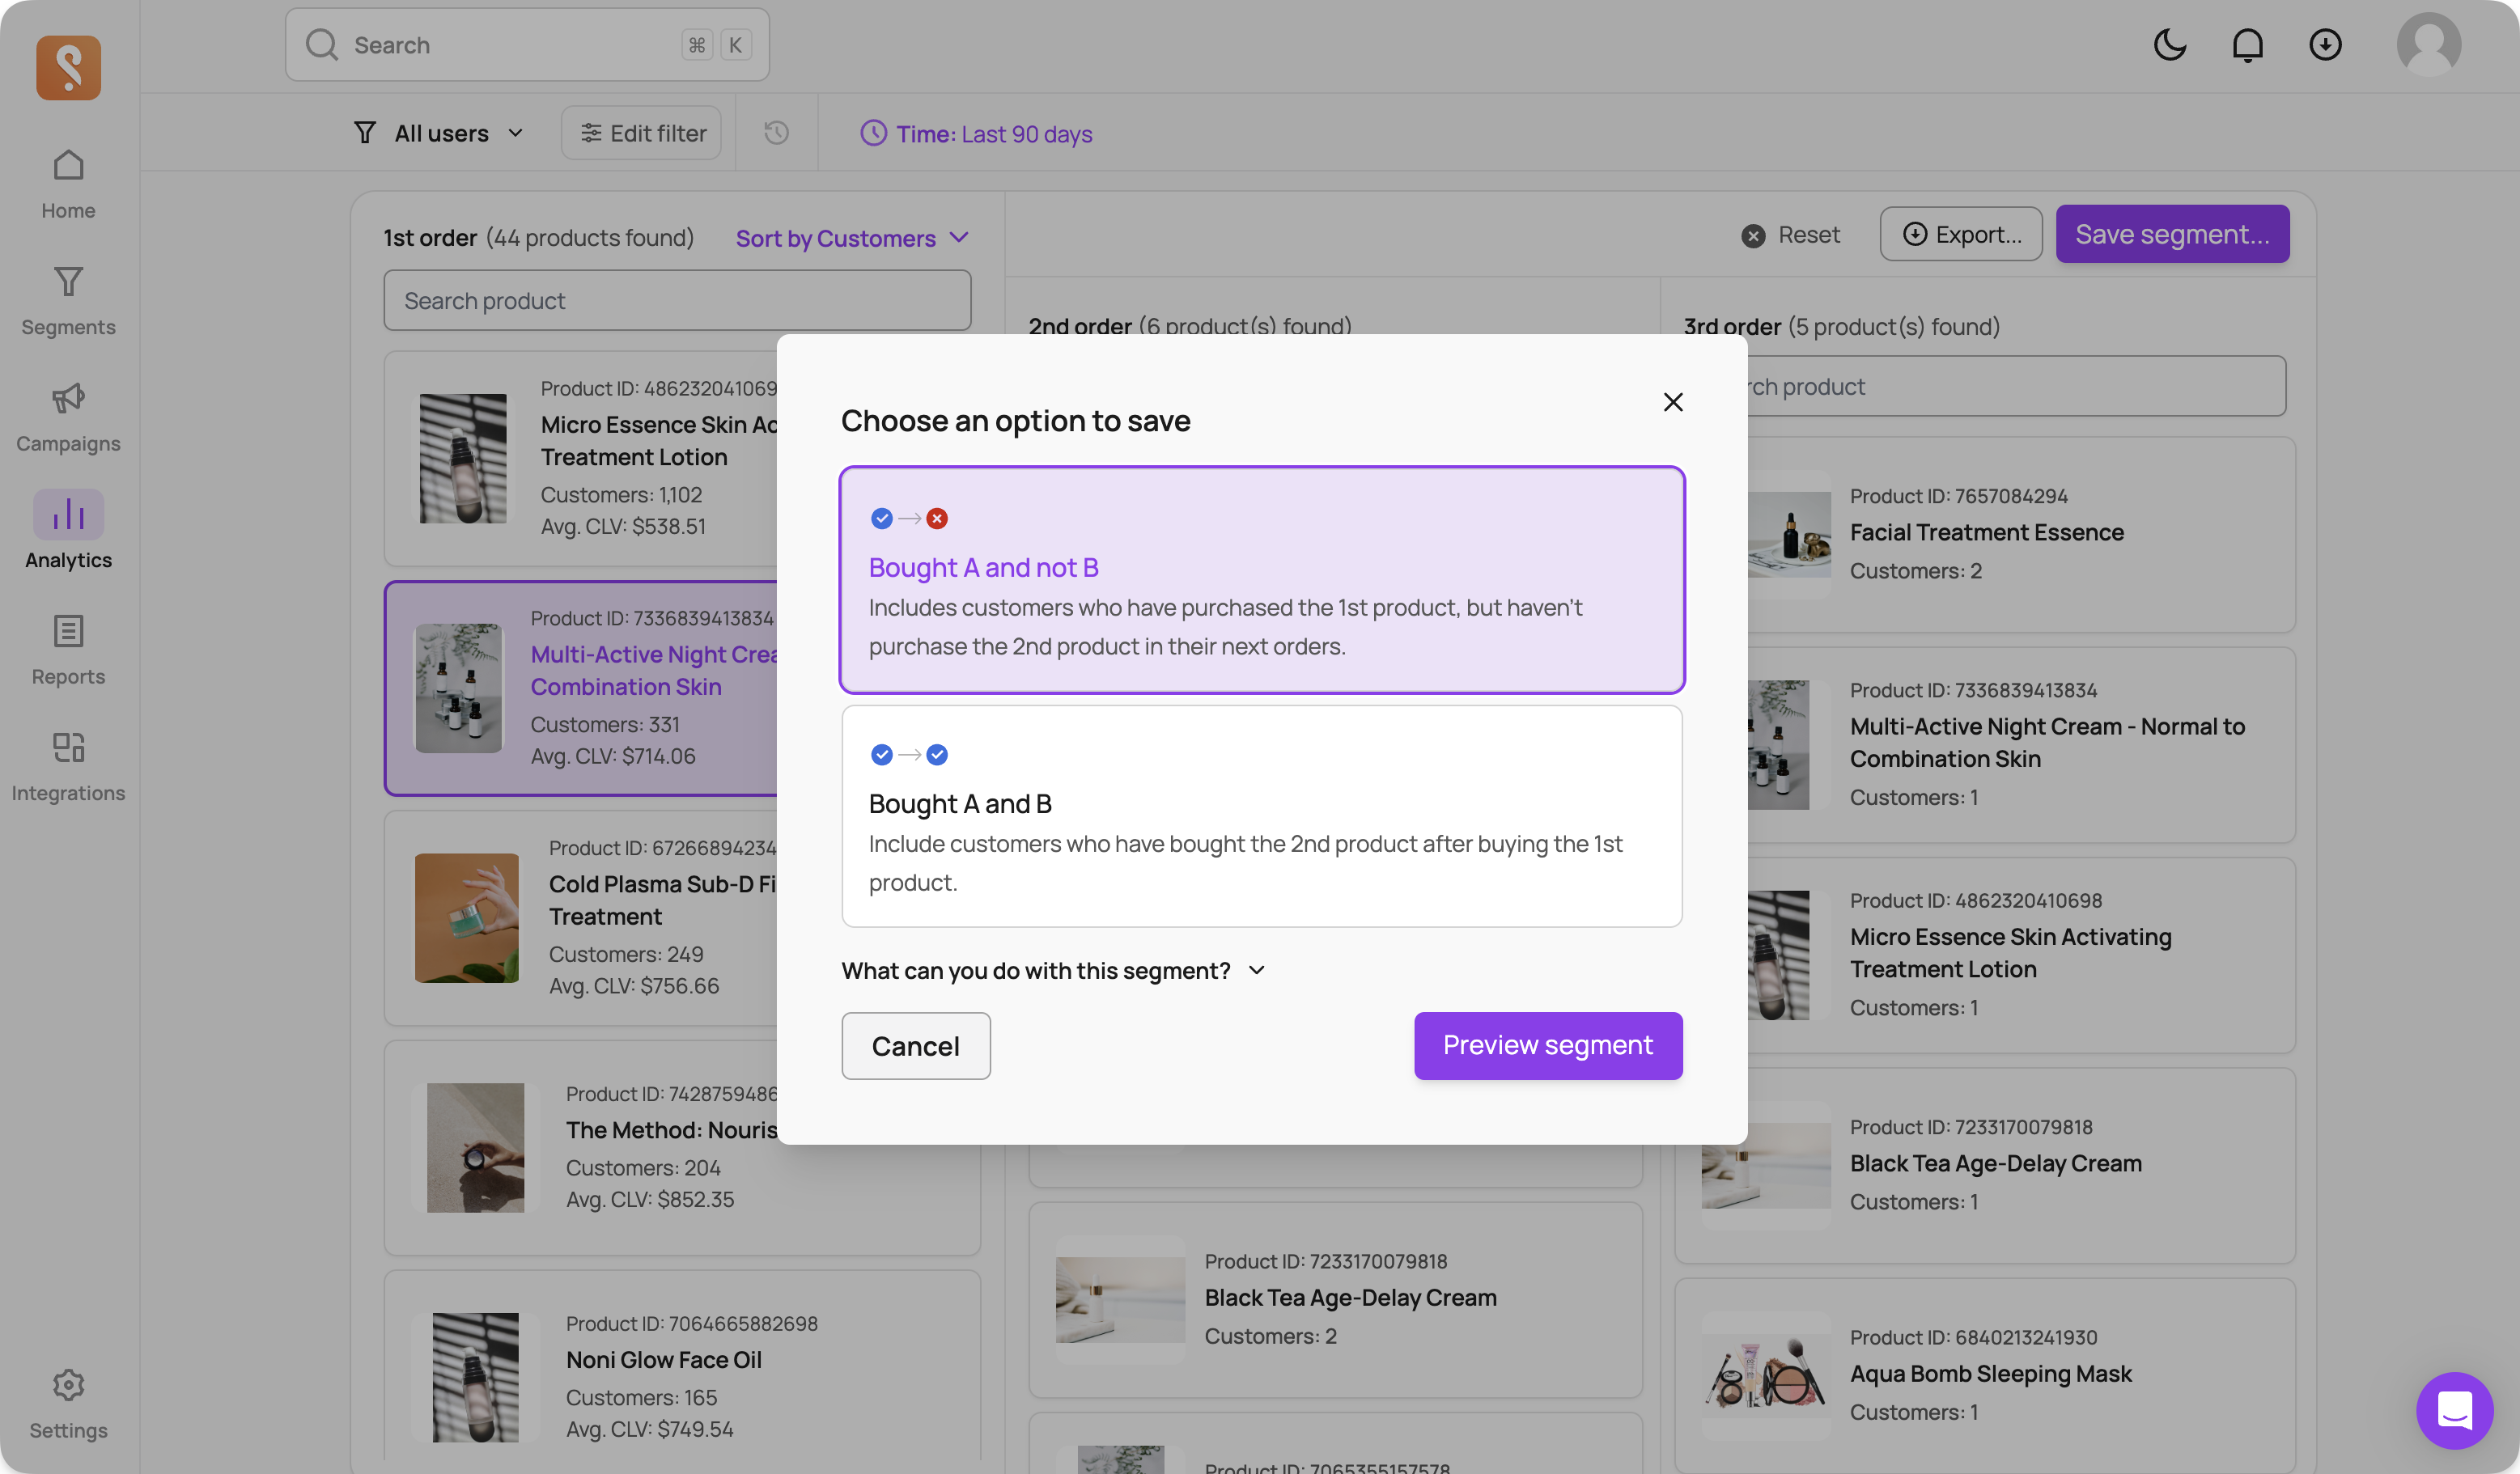Select Cold Plasma Sub-D product card
Viewport: 2520px width, 1474px height.
581,918
